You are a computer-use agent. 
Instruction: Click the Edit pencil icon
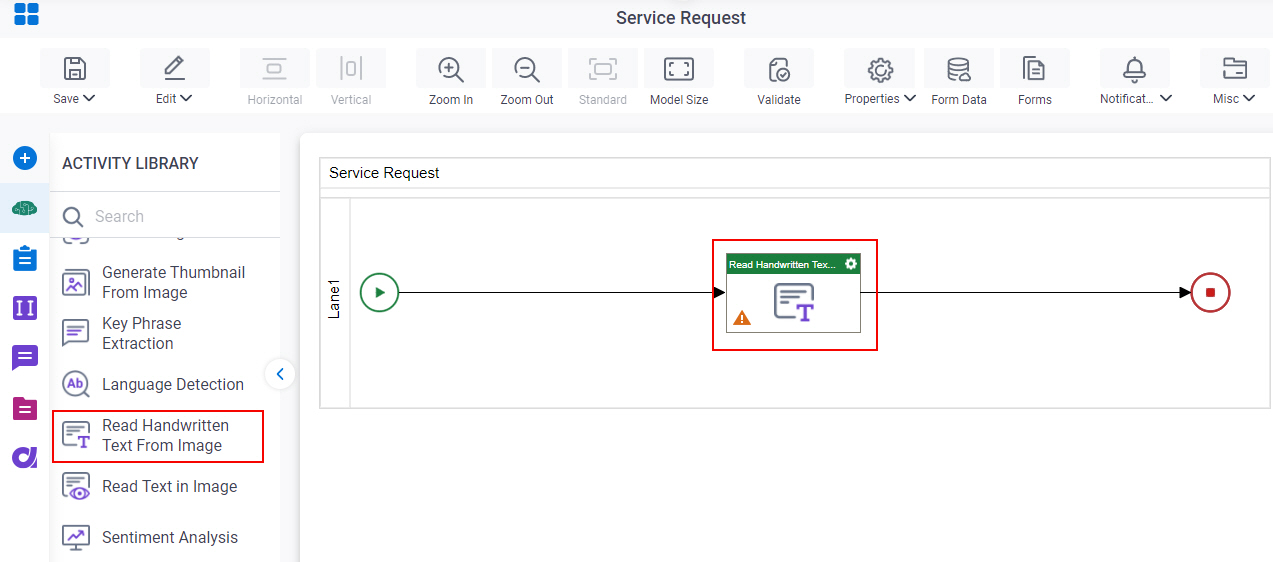click(x=174, y=69)
